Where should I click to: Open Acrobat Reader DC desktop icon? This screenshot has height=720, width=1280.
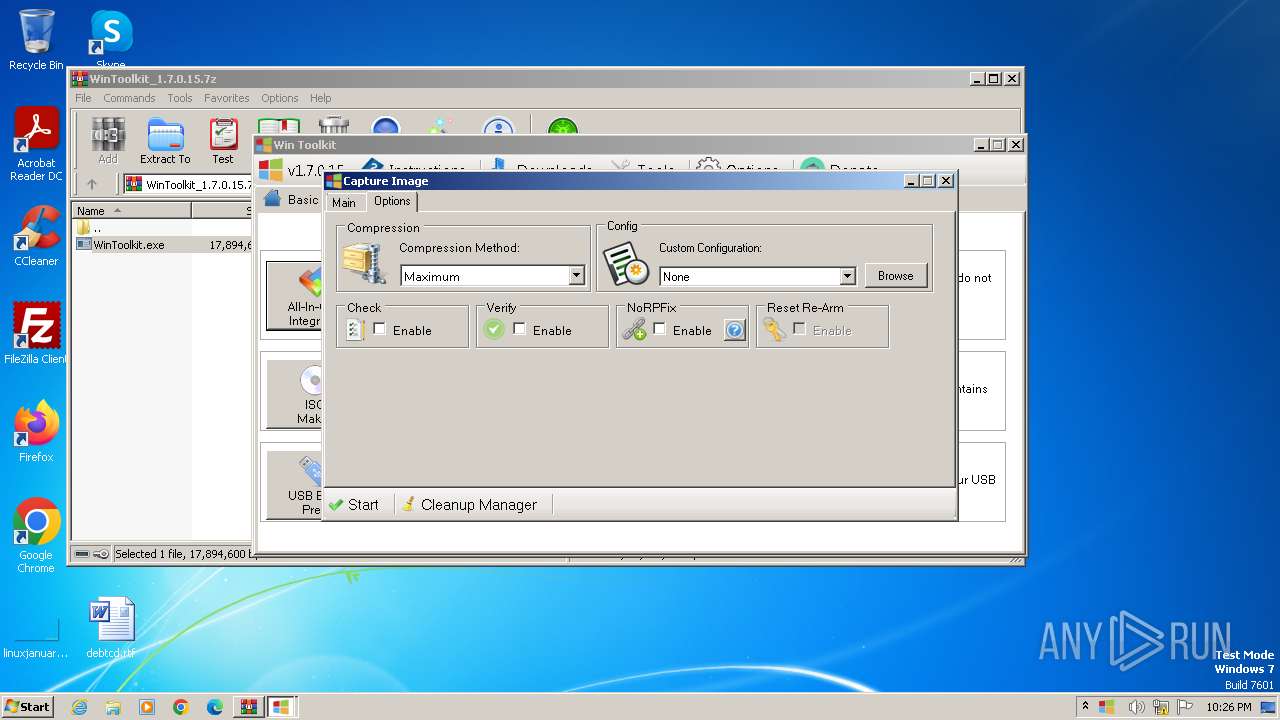pyautogui.click(x=36, y=145)
